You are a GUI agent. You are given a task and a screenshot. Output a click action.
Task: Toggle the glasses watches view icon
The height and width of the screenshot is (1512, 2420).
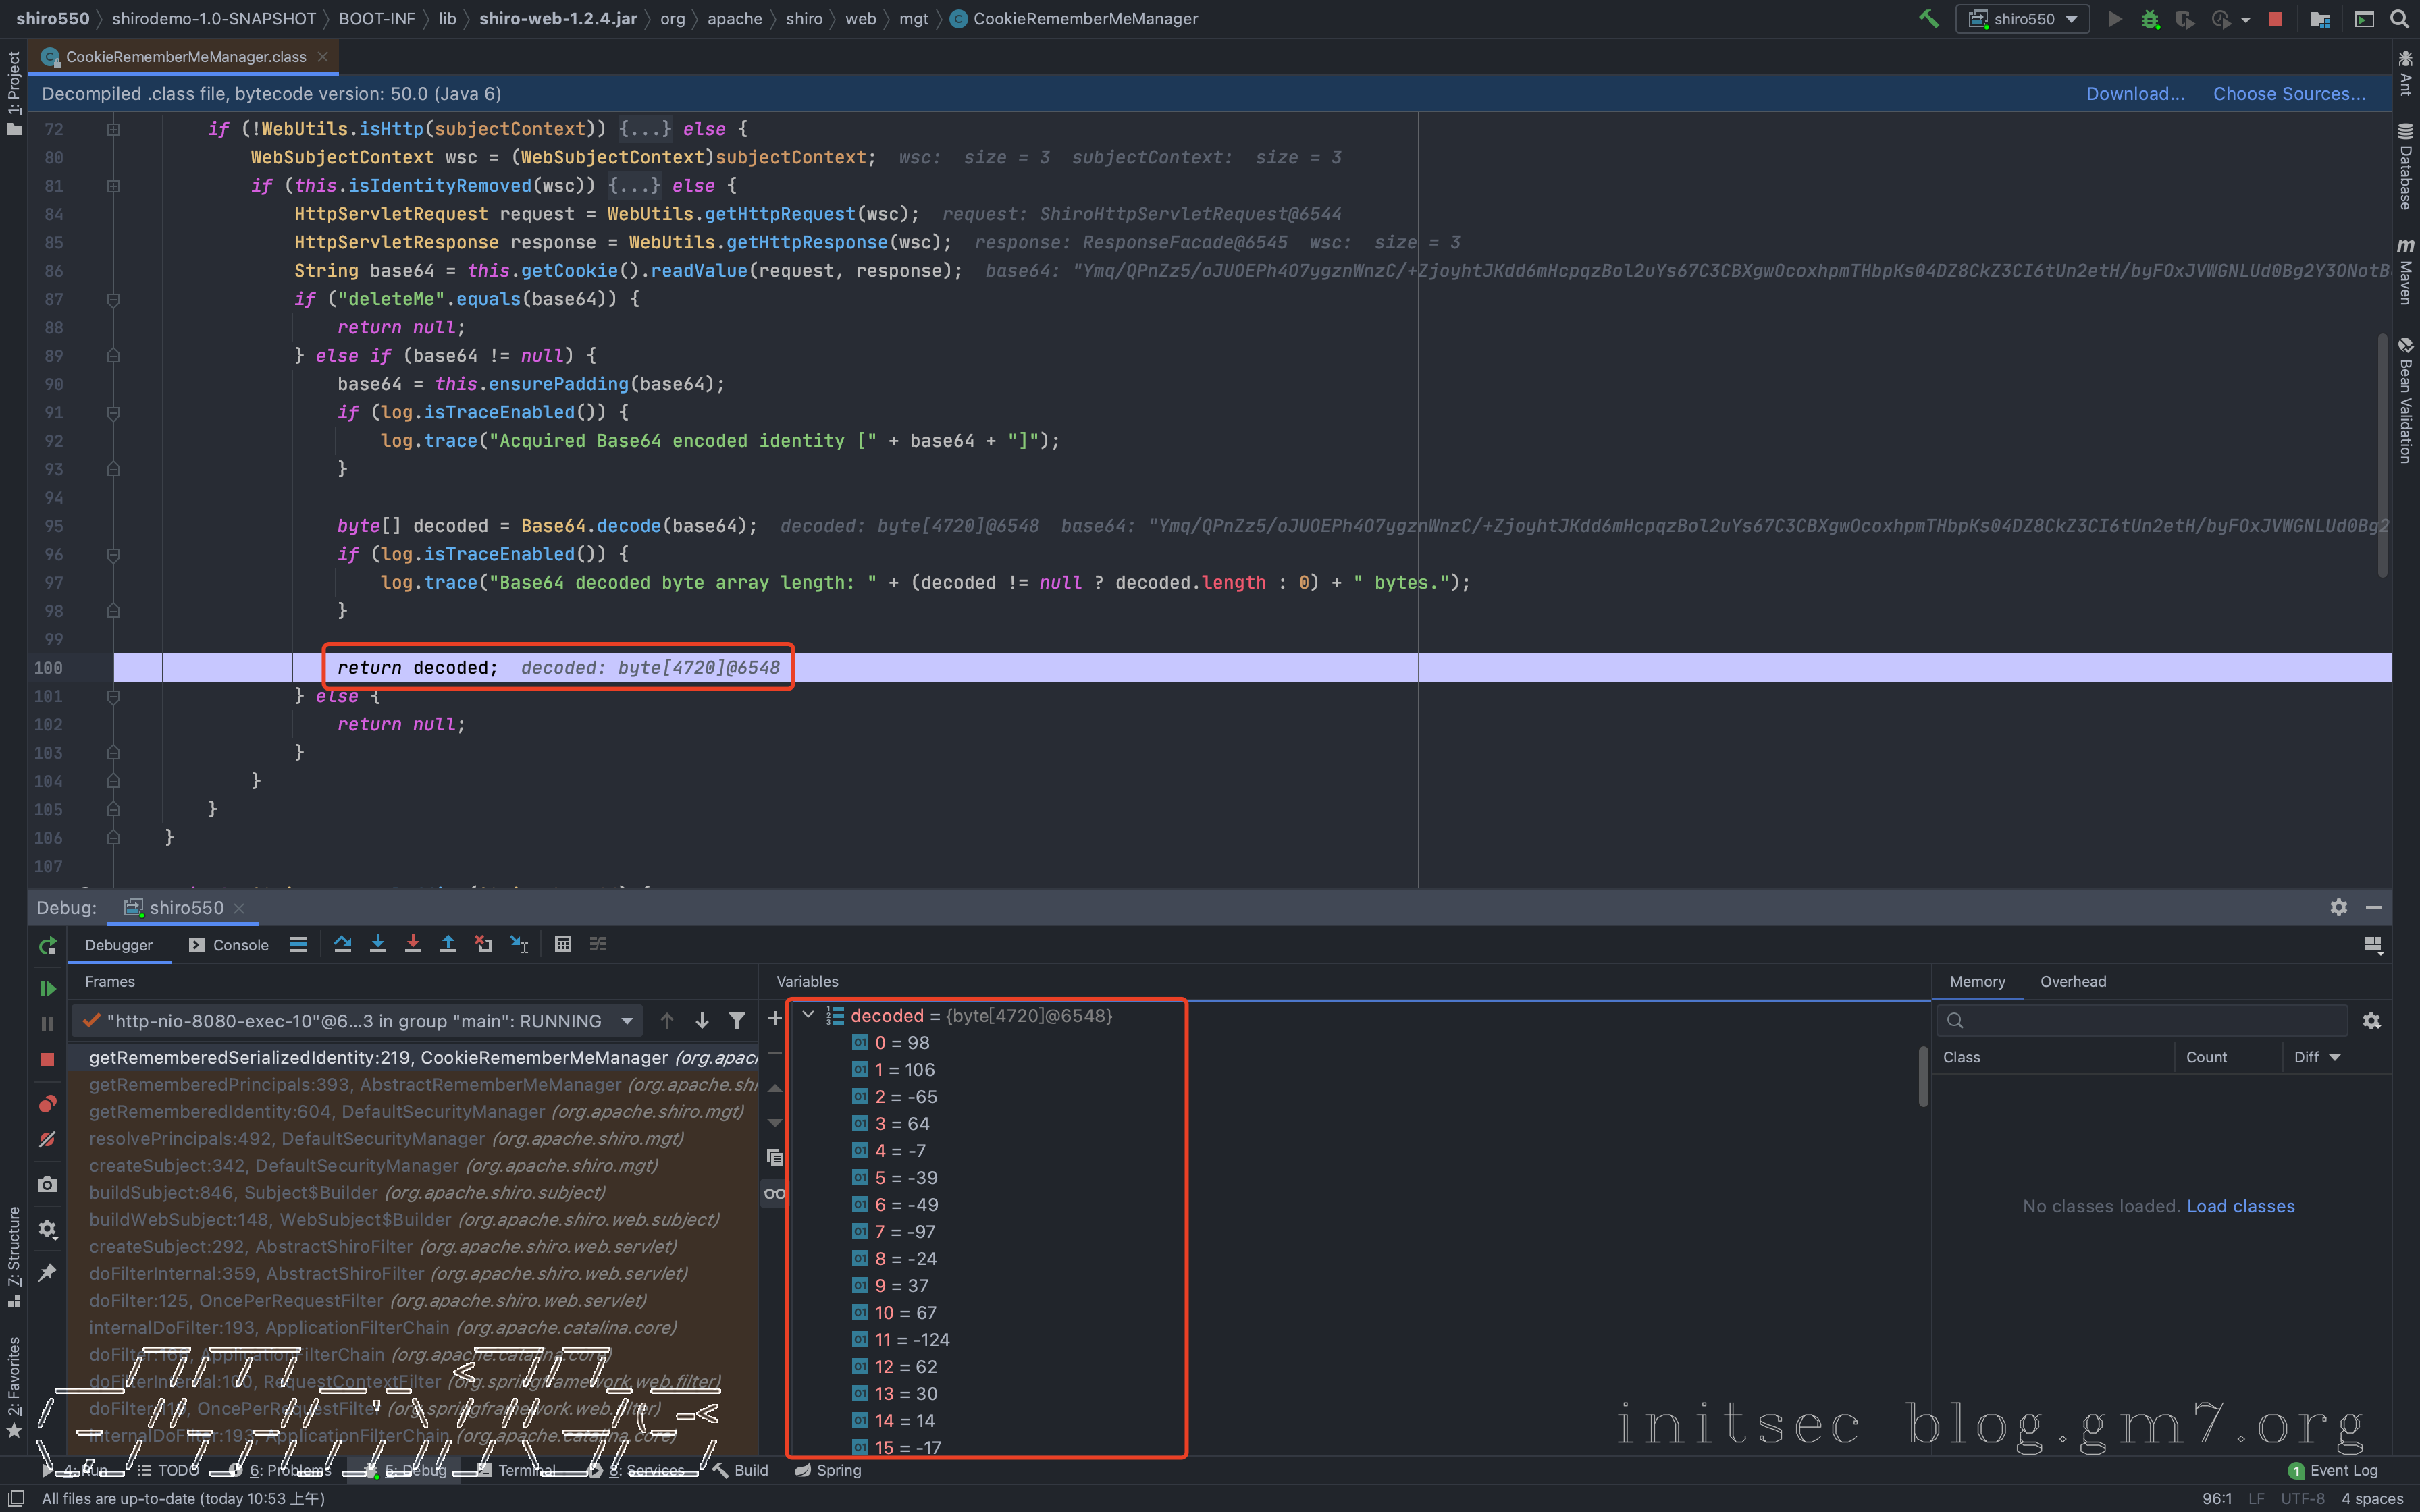[x=774, y=1193]
